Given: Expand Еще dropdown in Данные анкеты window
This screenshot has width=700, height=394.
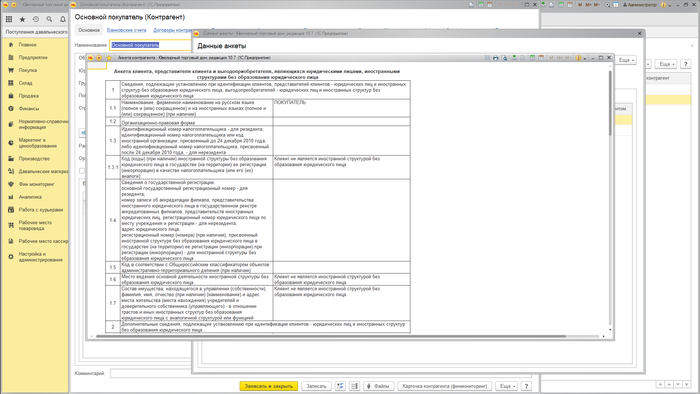Looking at the screenshot, I should point(626,60).
